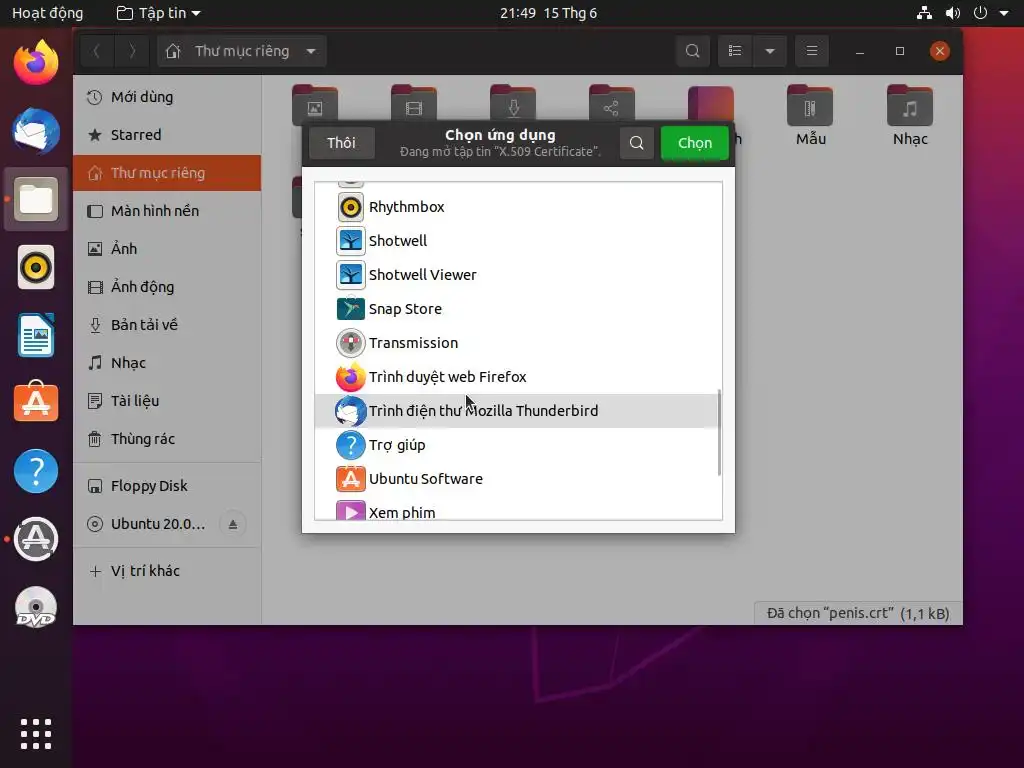Click the DVD disc icon in dock

36,607
